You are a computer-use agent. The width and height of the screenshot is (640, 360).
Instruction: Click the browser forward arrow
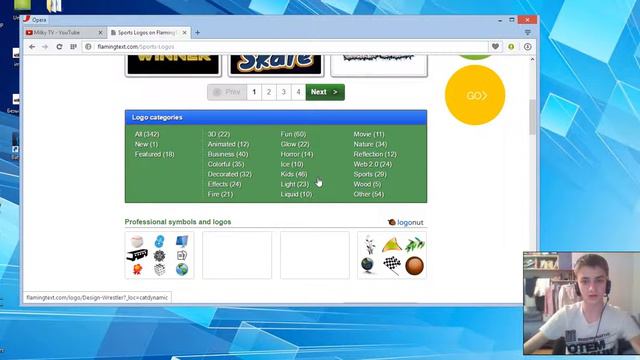pyautogui.click(x=45, y=47)
